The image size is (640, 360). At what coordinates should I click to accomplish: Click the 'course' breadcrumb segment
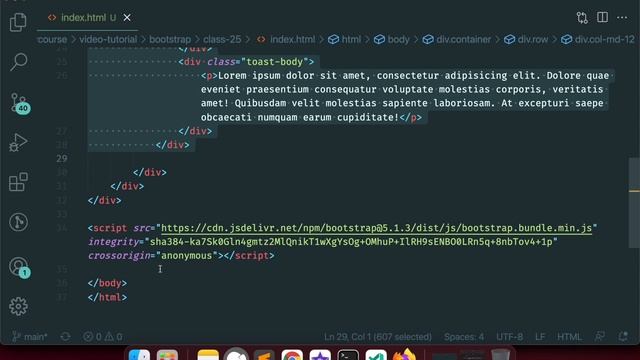point(52,40)
